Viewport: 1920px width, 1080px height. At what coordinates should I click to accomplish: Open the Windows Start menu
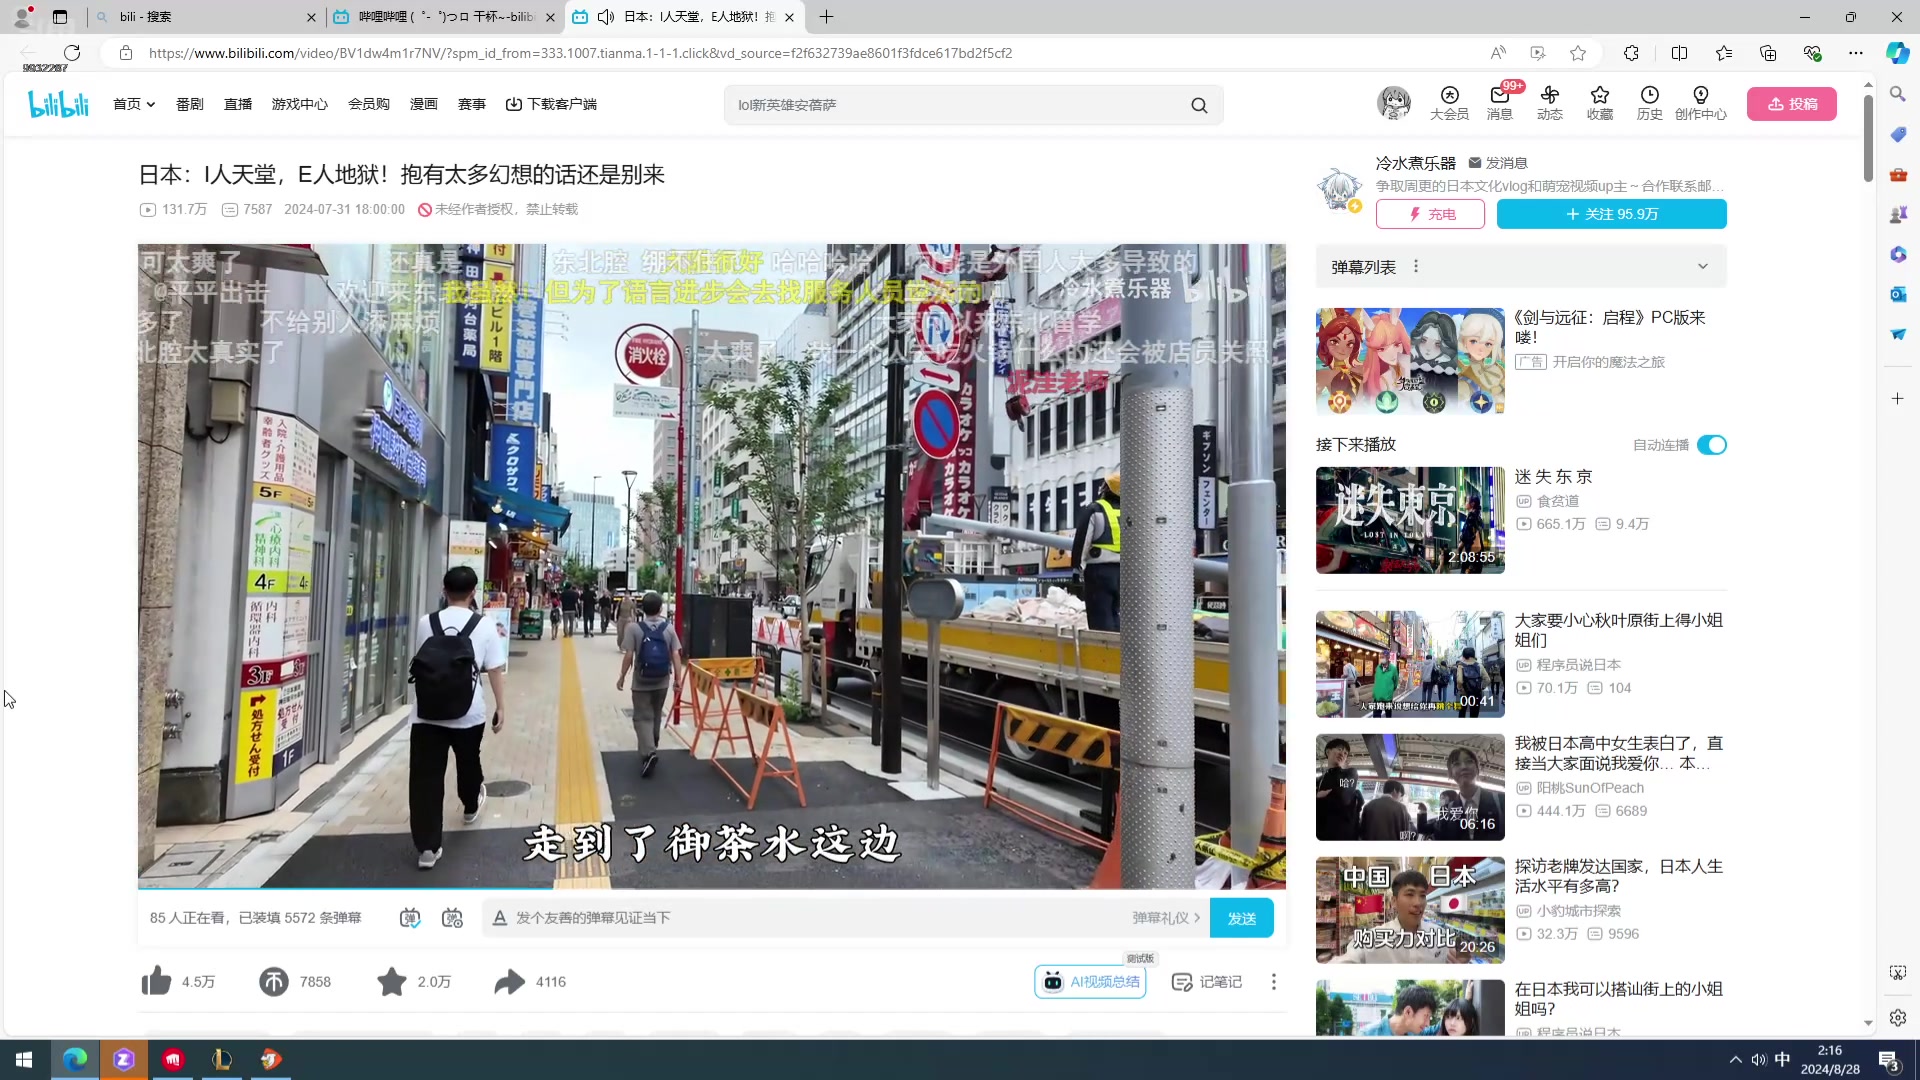[24, 1060]
